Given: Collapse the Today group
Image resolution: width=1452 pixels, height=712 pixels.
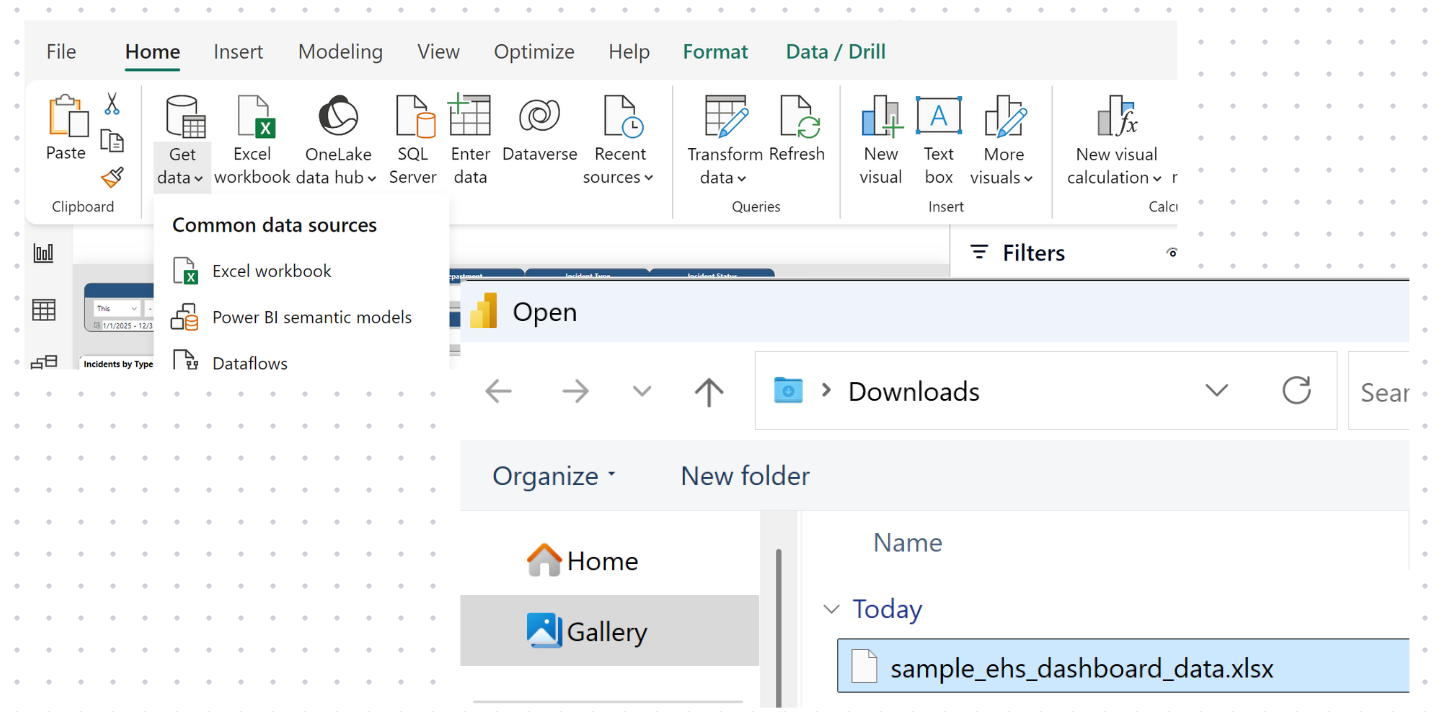Looking at the screenshot, I should tap(831, 609).
